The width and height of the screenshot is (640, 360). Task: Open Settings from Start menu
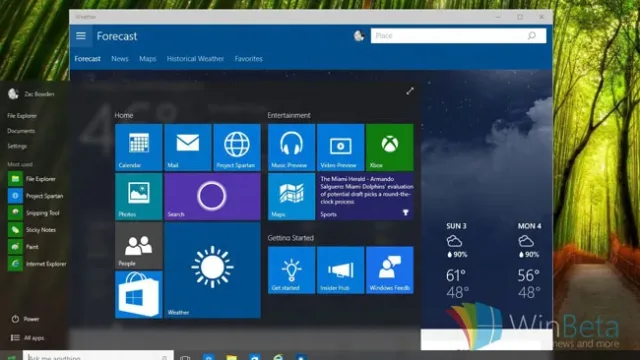click(x=17, y=146)
